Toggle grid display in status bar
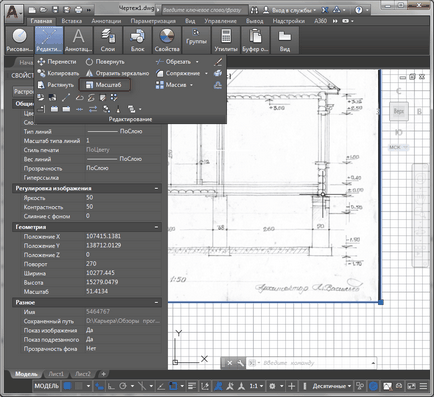The height and width of the screenshot is (397, 434). pyautogui.click(x=68, y=386)
